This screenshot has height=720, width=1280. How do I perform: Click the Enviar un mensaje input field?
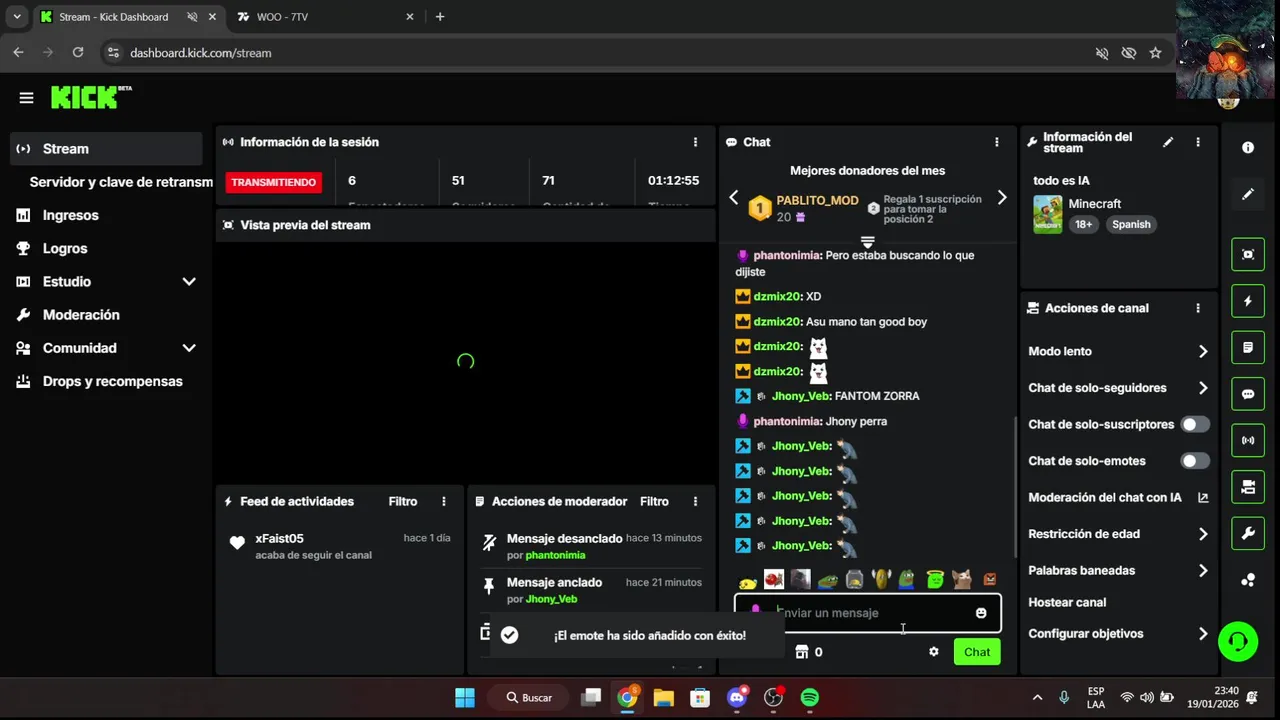click(x=868, y=613)
